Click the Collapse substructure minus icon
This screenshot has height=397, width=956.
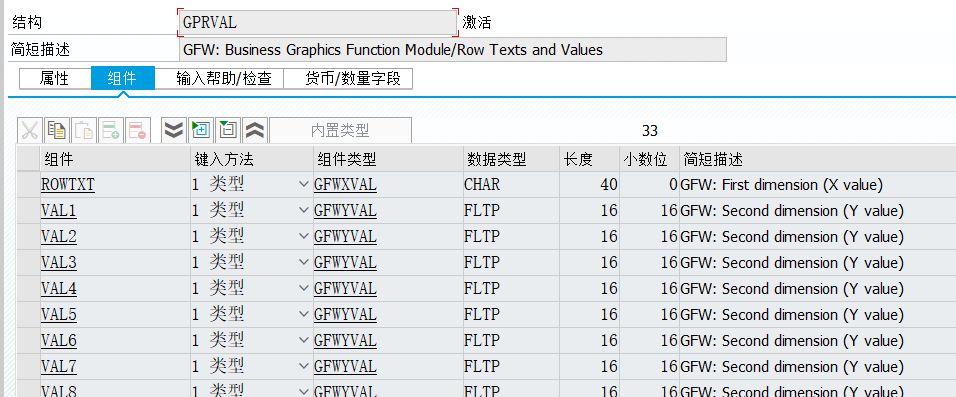(228, 130)
